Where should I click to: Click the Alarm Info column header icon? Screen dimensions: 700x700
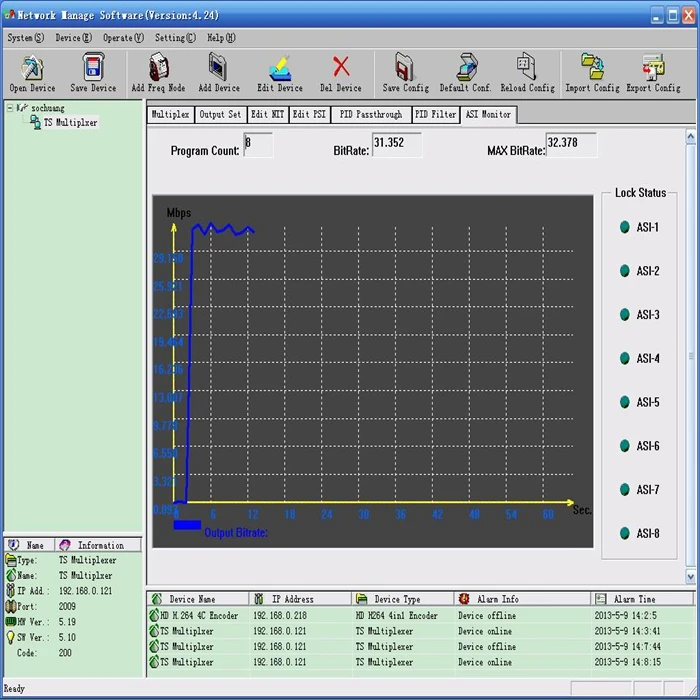(x=464, y=599)
